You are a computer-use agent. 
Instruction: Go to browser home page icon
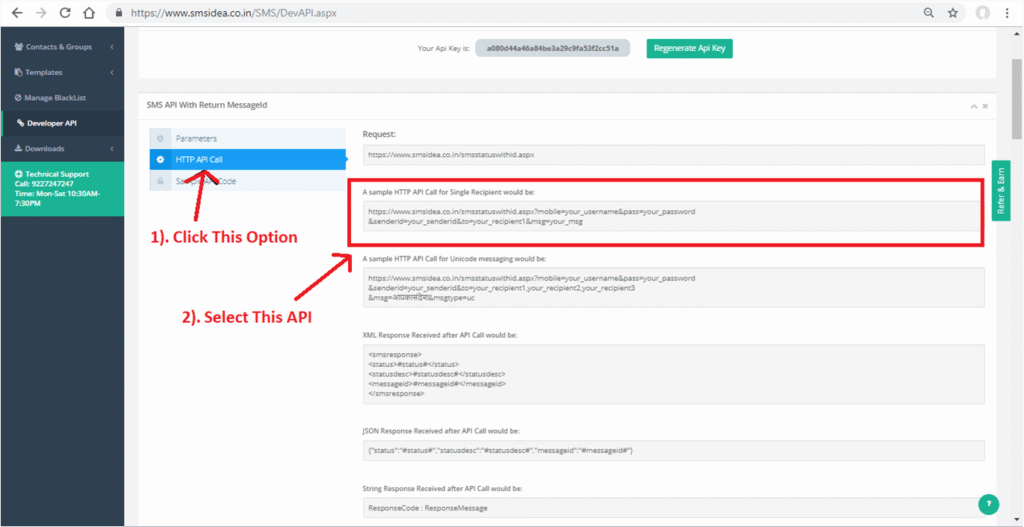(x=89, y=13)
